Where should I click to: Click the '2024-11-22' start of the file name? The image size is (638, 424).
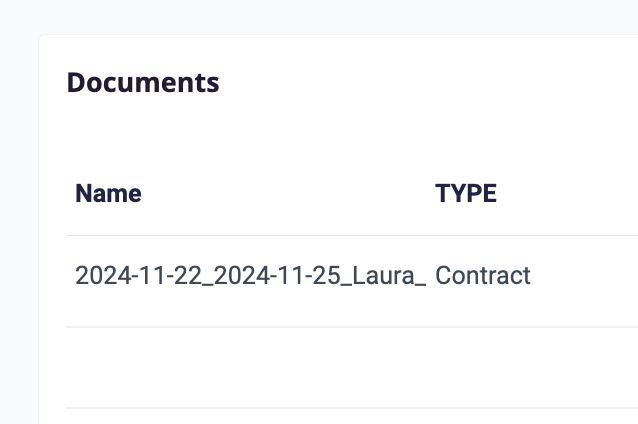click(139, 275)
